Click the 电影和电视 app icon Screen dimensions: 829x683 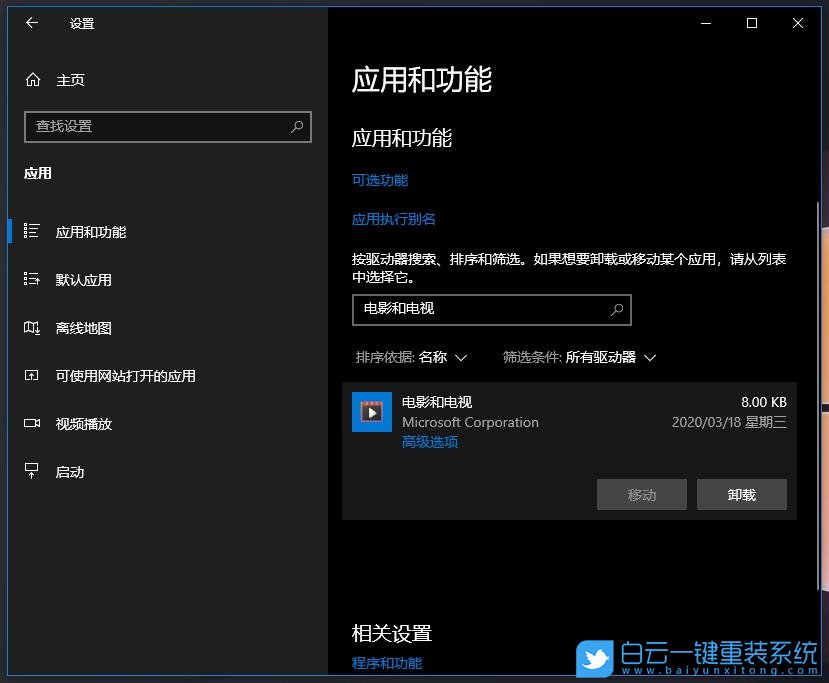point(371,412)
